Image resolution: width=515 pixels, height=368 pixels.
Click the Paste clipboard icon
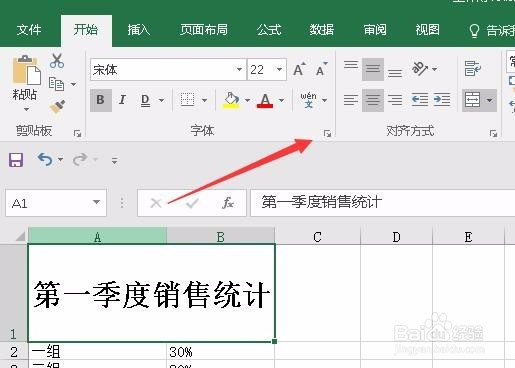(x=26, y=70)
